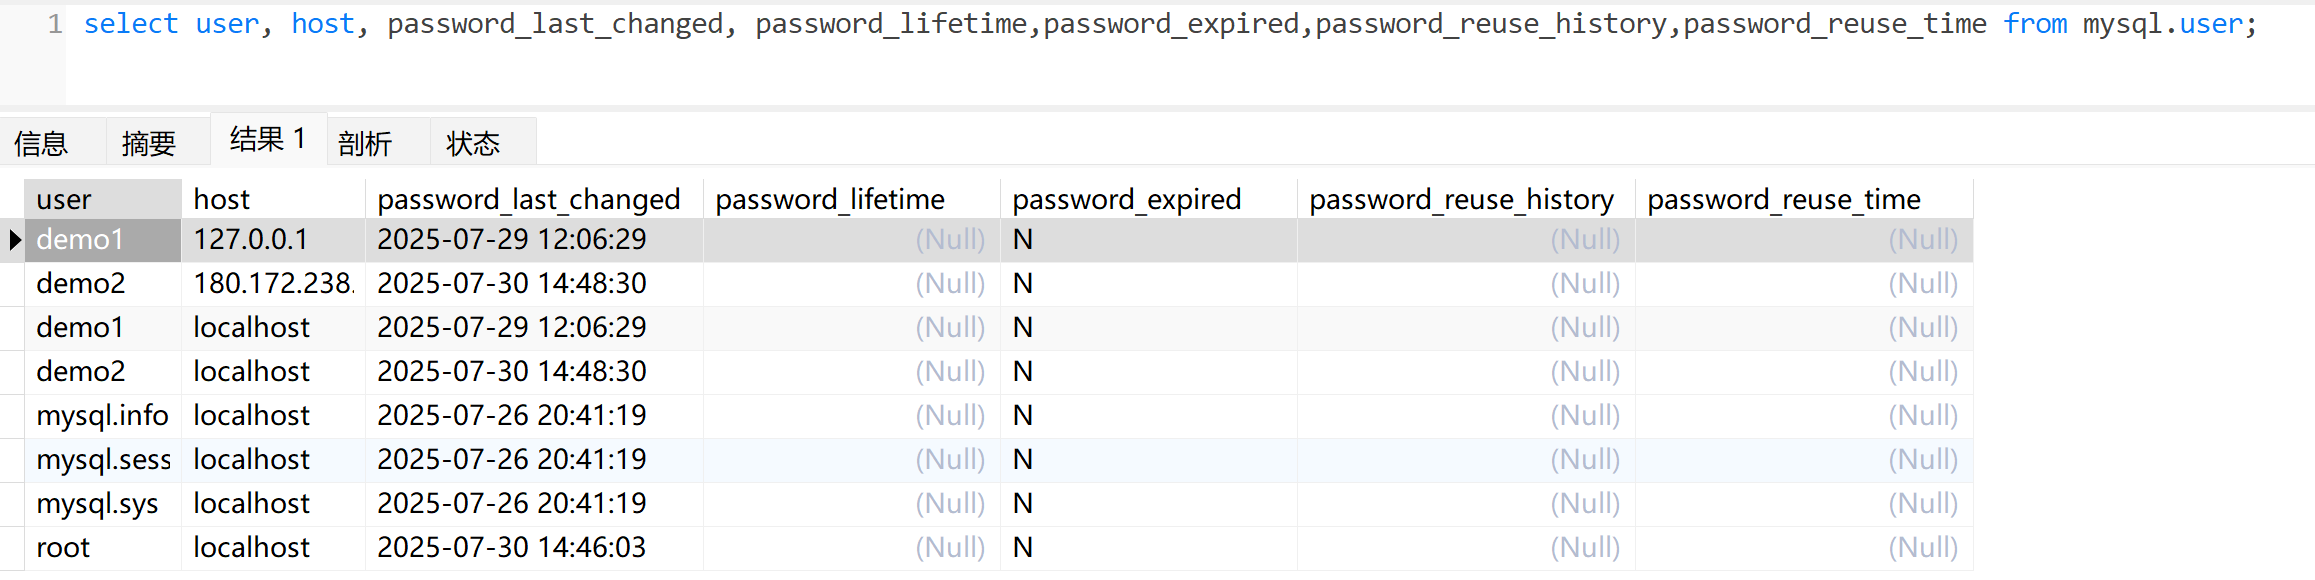Viewport: 2315px width, 580px height.
Task: Click the current row arrow indicator
Action: (x=14, y=240)
